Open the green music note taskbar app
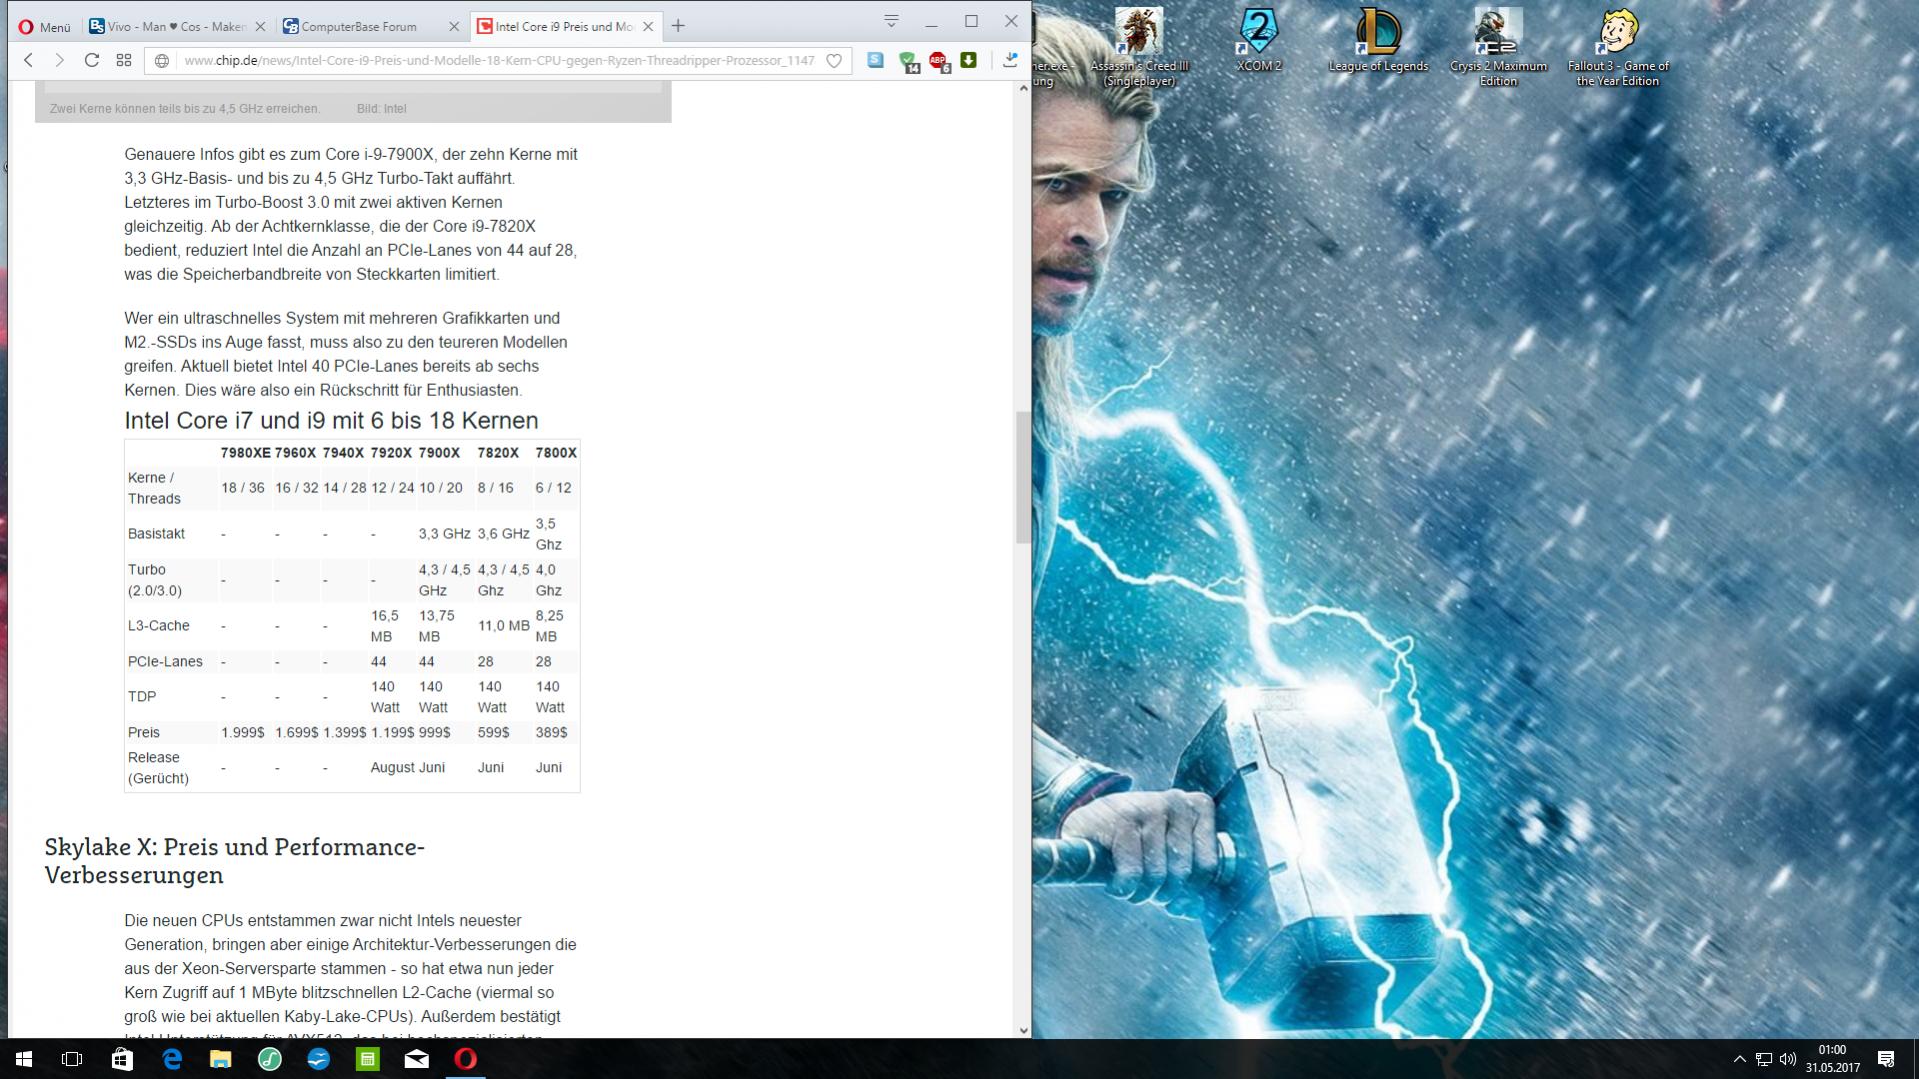 coord(270,1059)
